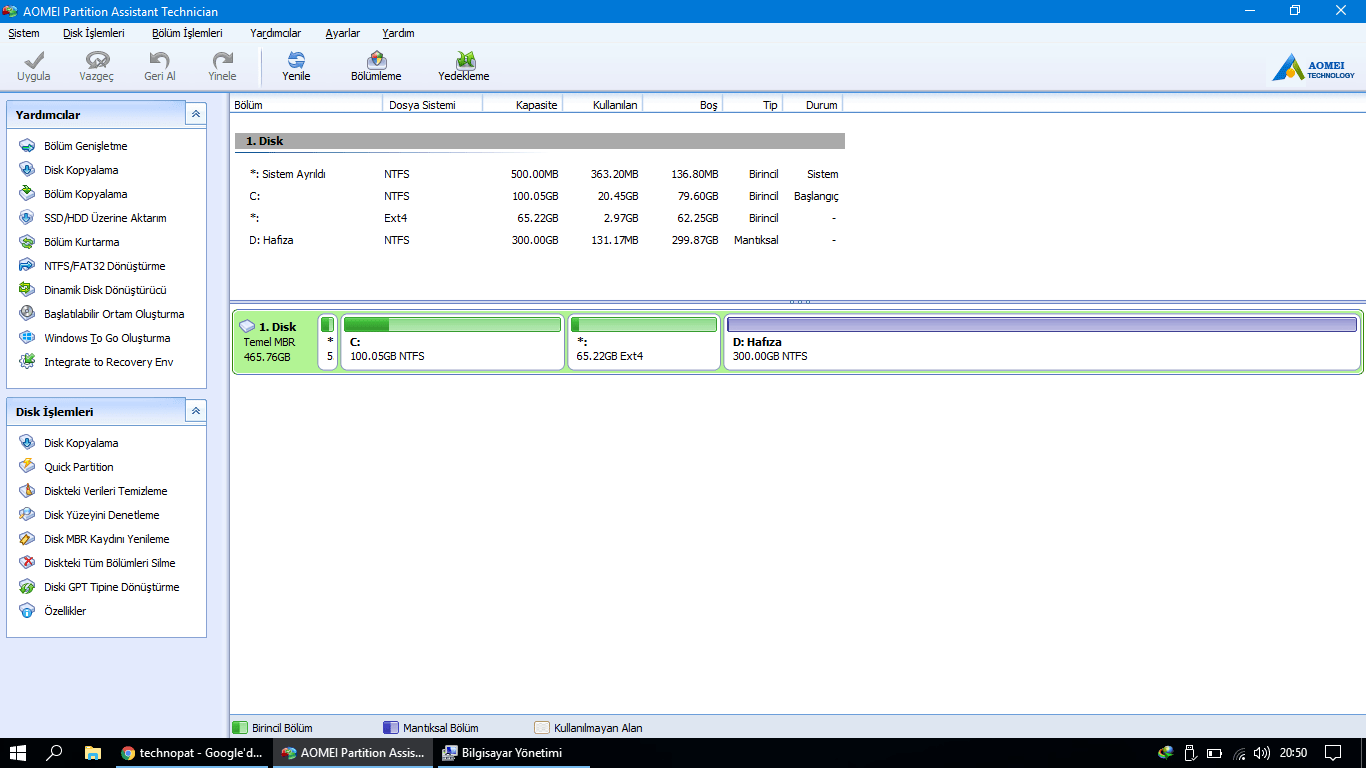Open File Explorer from taskbar
This screenshot has width=1366, height=768.
93,753
